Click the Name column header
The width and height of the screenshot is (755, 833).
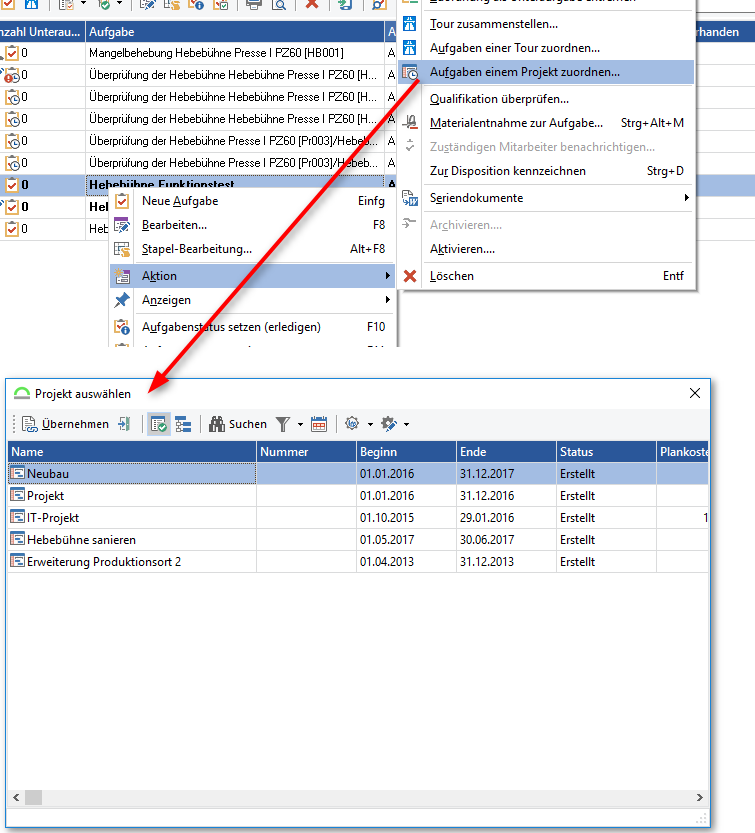[132, 452]
